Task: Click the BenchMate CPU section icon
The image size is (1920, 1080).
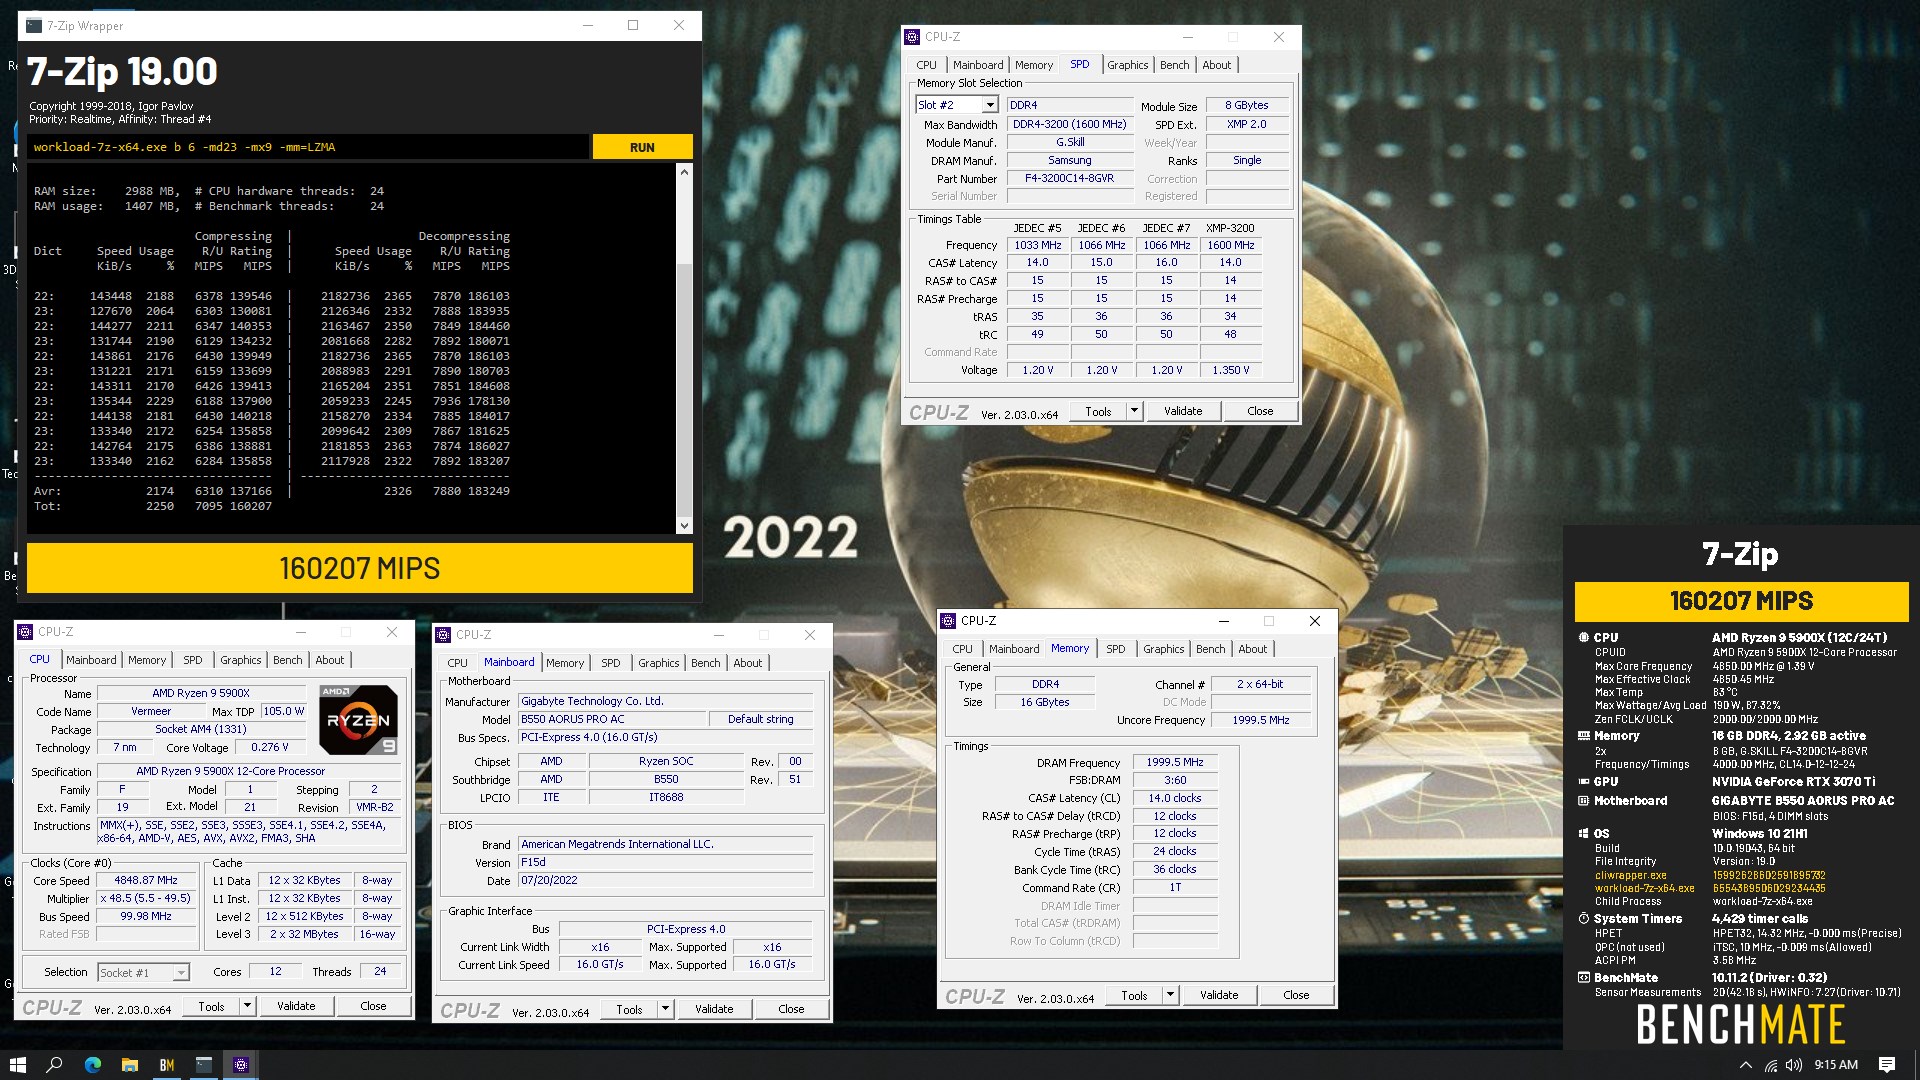Action: 1584,637
